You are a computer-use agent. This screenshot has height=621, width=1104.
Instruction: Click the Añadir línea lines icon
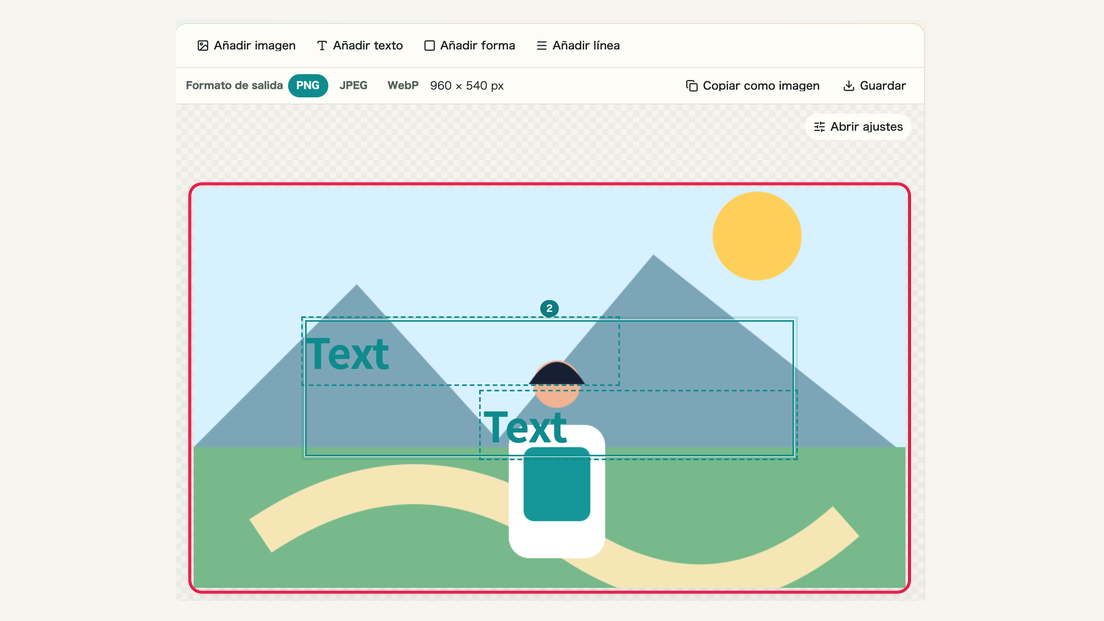pyautogui.click(x=541, y=46)
